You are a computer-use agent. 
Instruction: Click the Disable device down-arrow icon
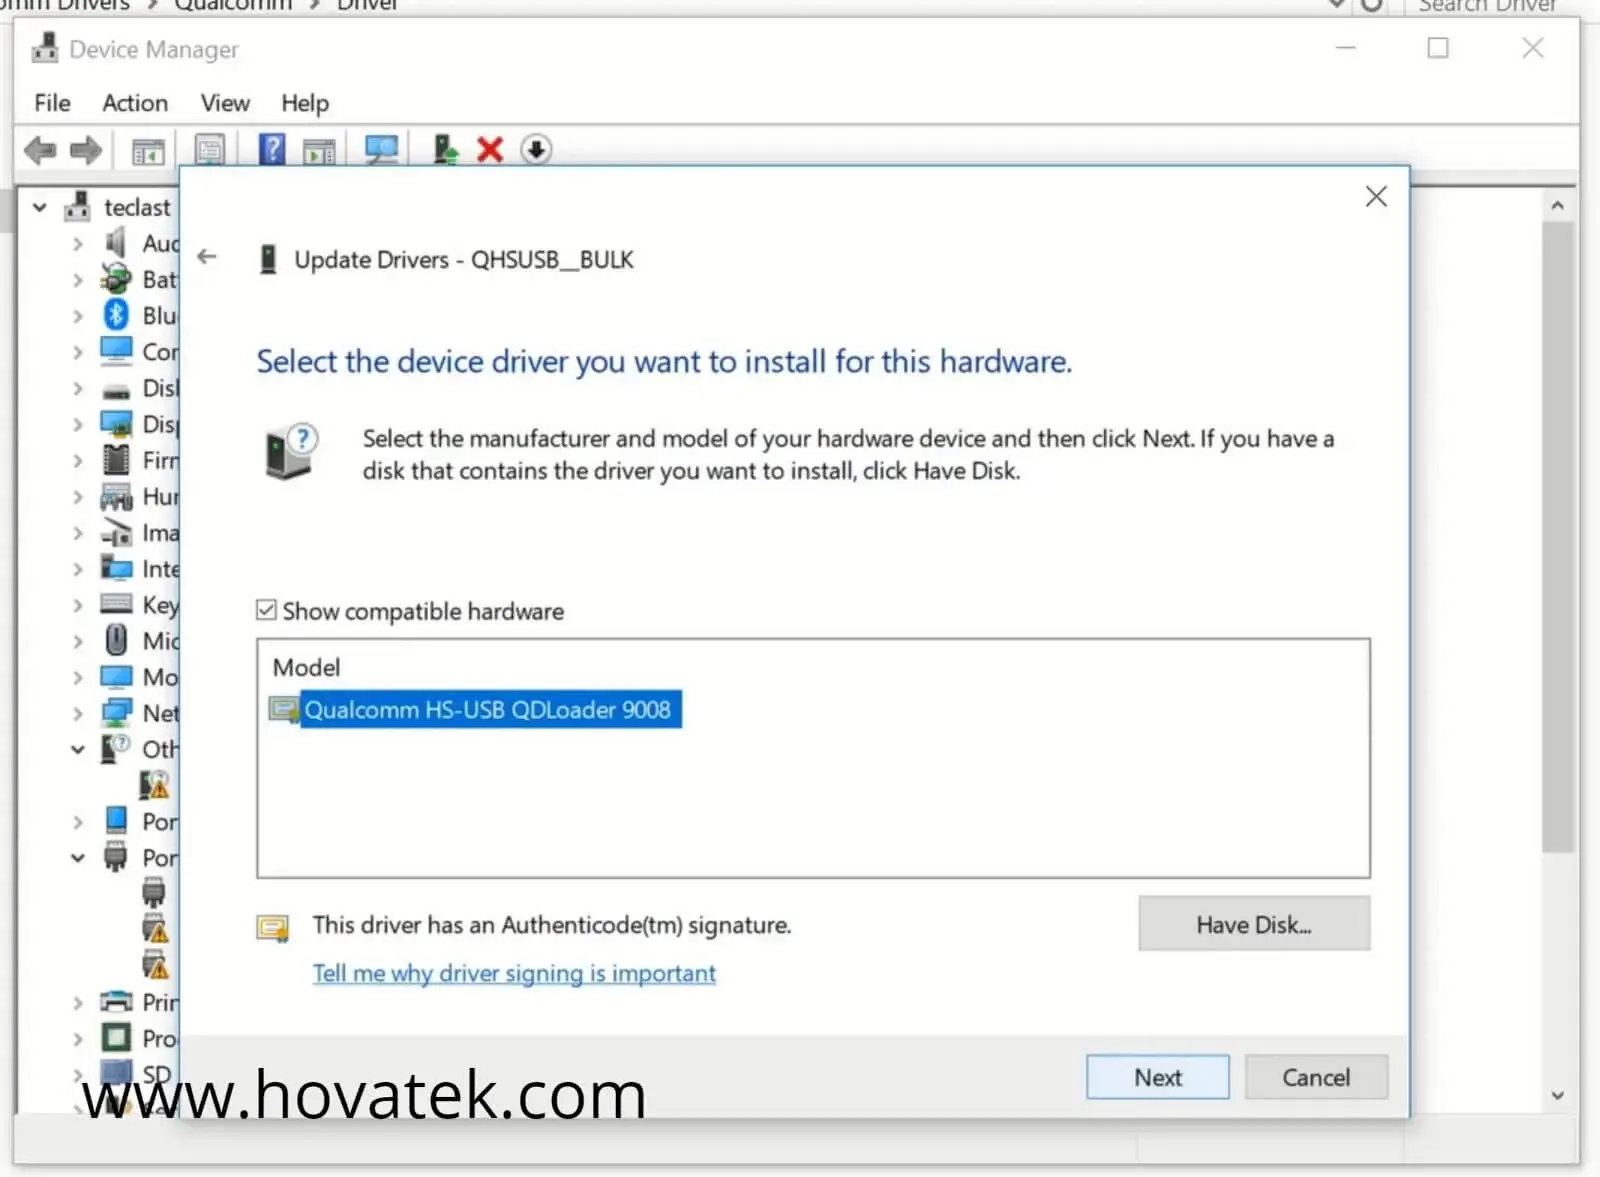pyautogui.click(x=537, y=149)
